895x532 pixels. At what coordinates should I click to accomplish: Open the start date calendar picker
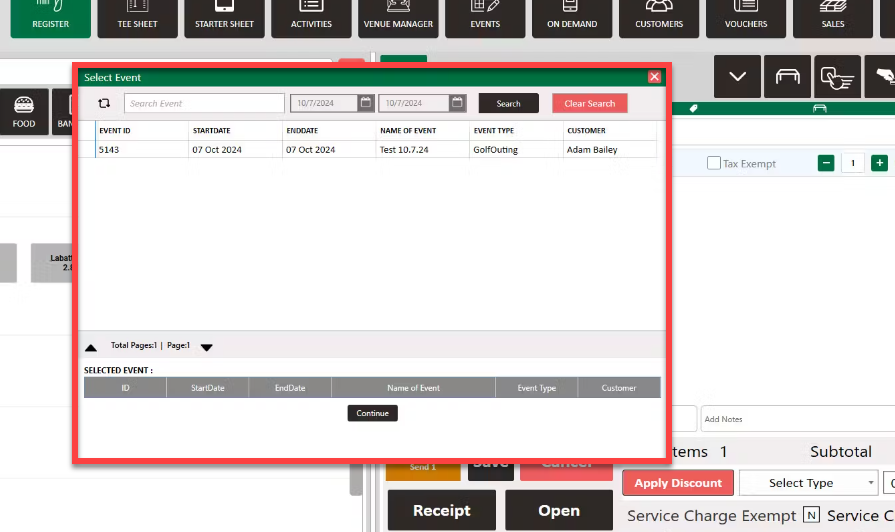coord(366,103)
